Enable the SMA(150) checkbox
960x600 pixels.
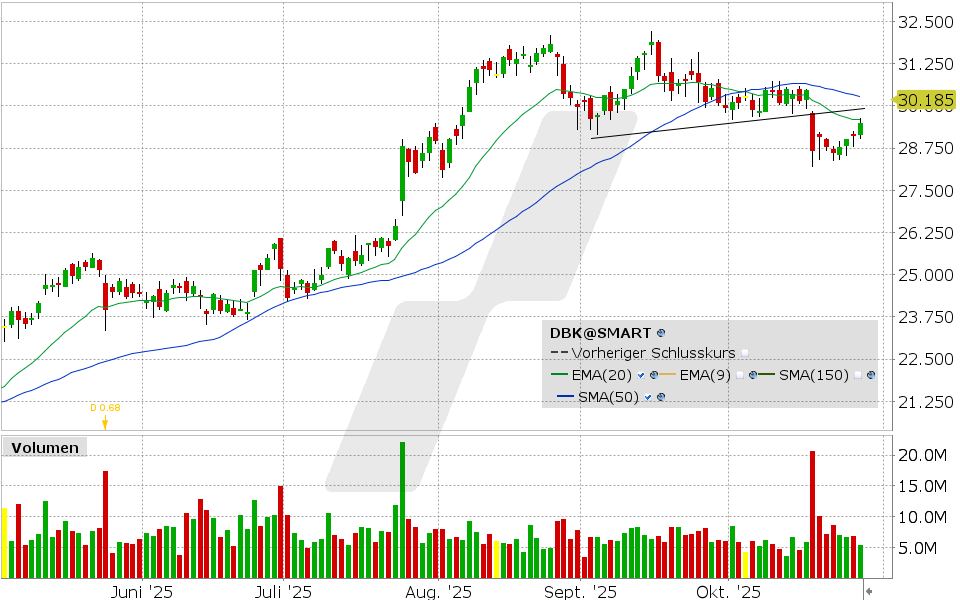tap(856, 375)
